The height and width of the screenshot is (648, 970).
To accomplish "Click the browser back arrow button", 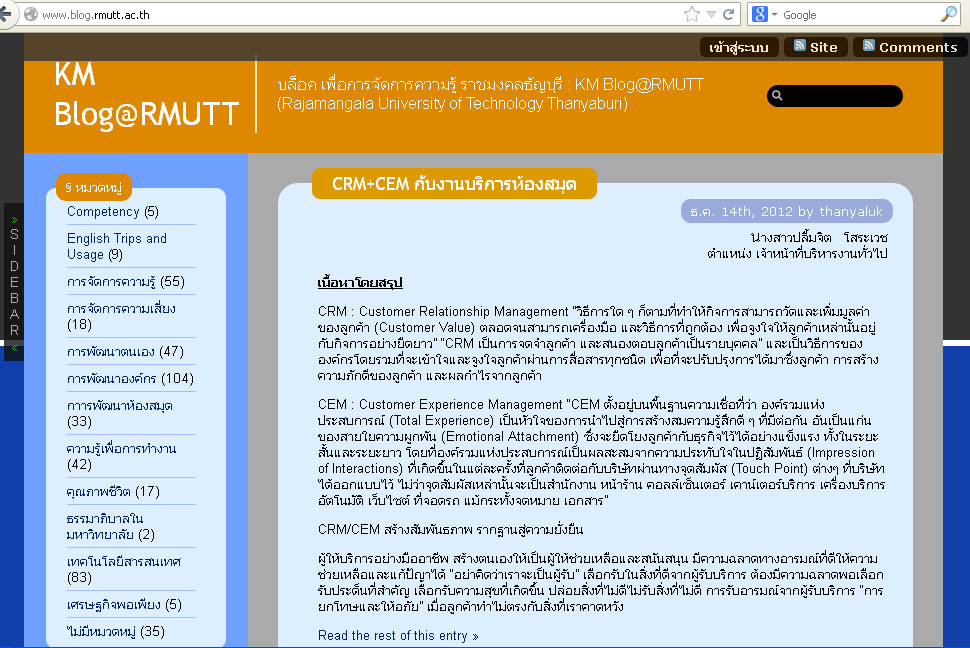I will 5,14.
